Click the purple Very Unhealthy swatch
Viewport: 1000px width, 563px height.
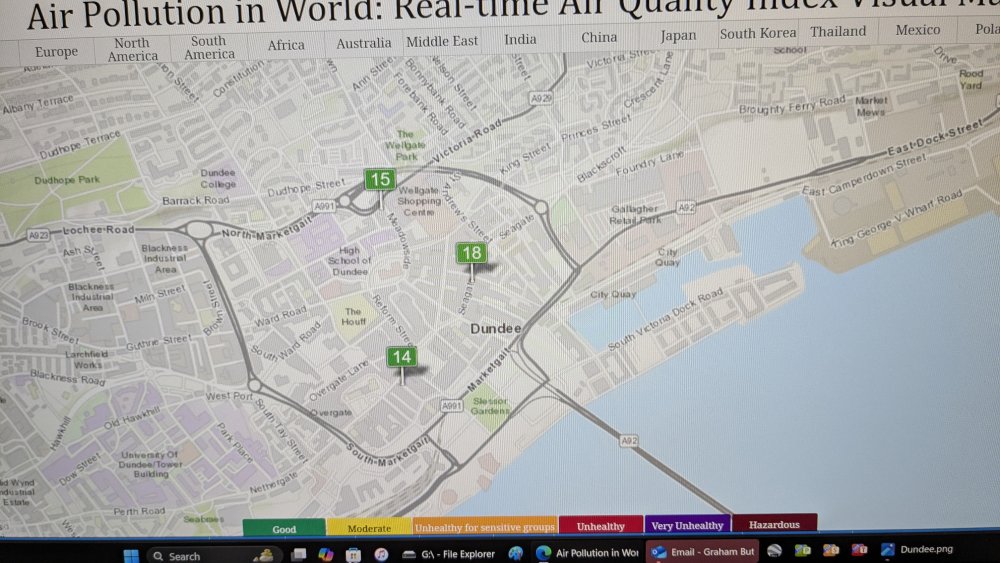(687, 525)
